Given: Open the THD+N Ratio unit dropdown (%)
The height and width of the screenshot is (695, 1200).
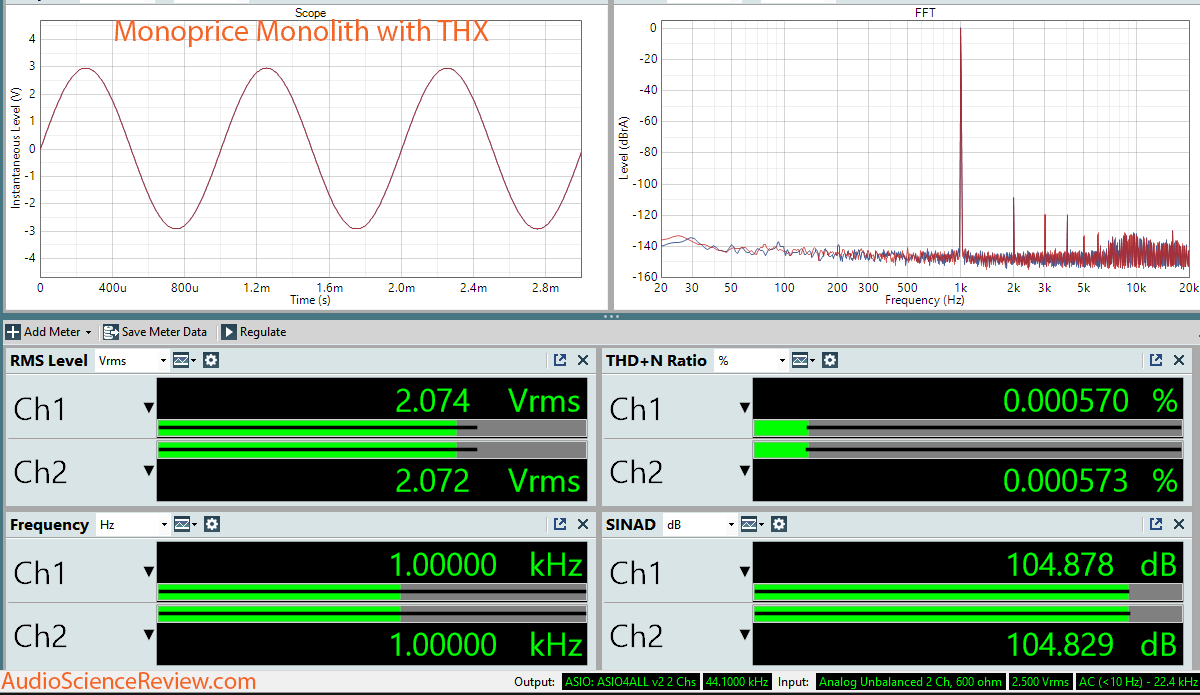Looking at the screenshot, I should [752, 360].
